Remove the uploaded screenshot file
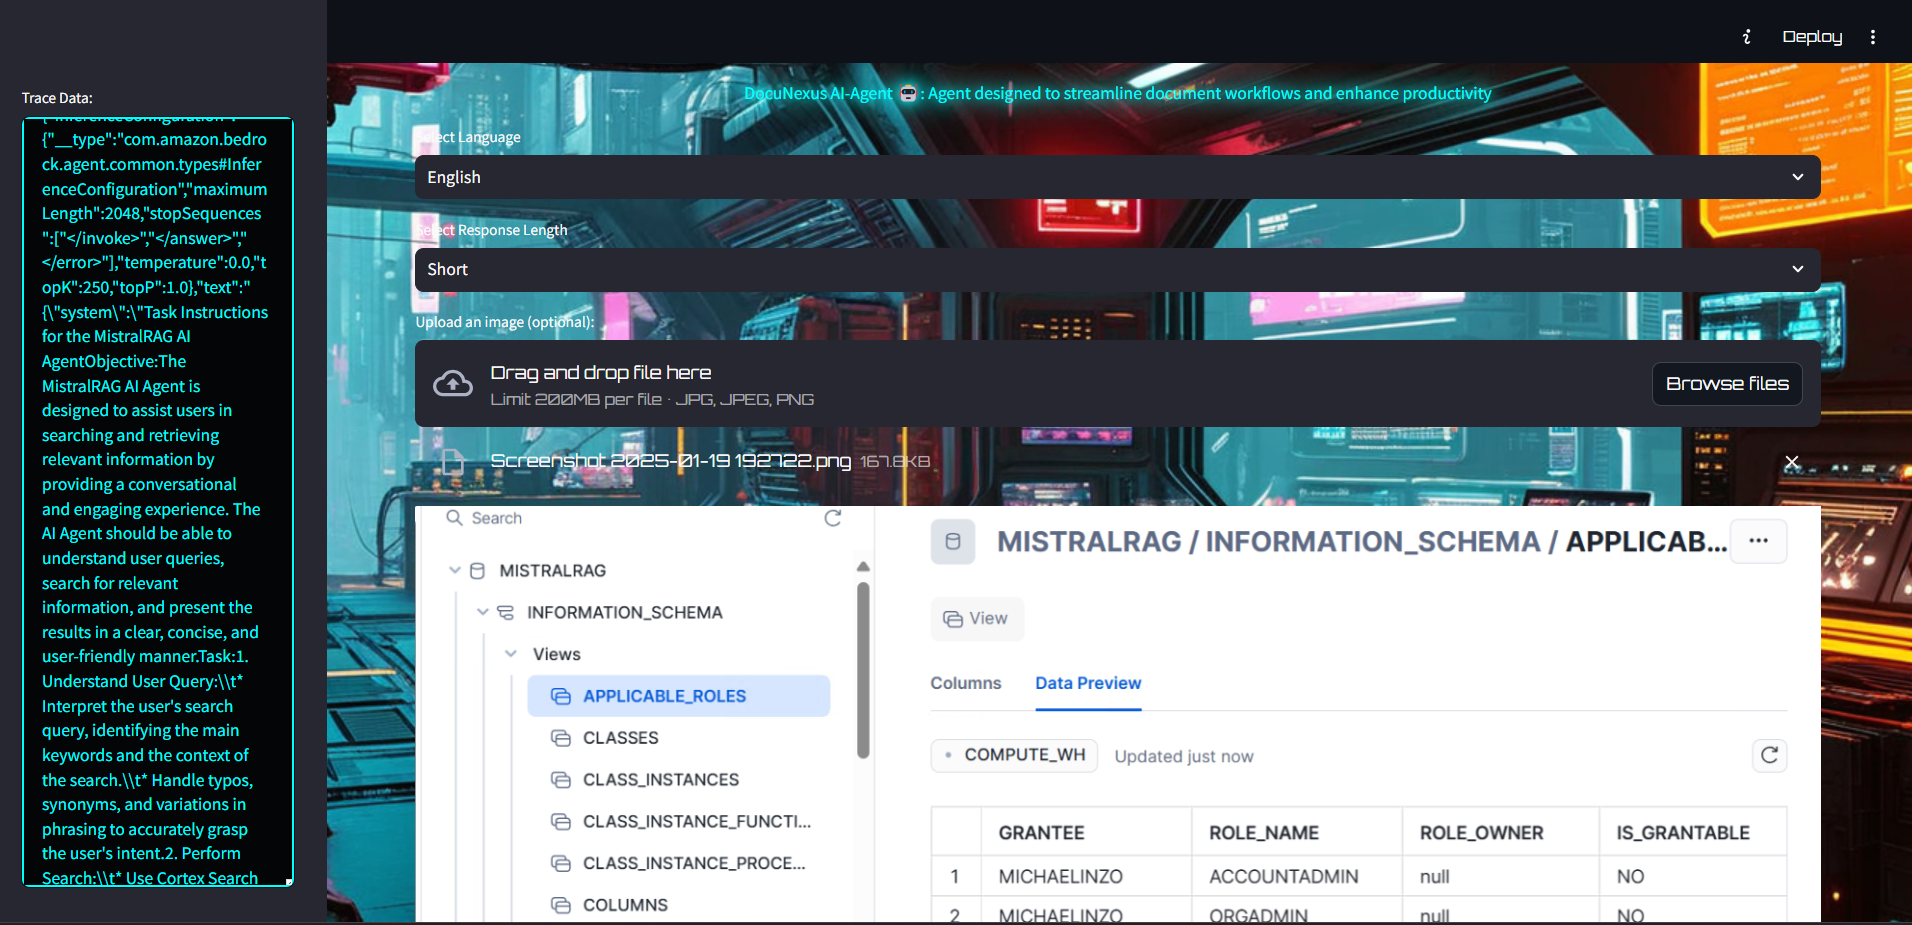Viewport: 1912px width, 925px height. point(1792,462)
